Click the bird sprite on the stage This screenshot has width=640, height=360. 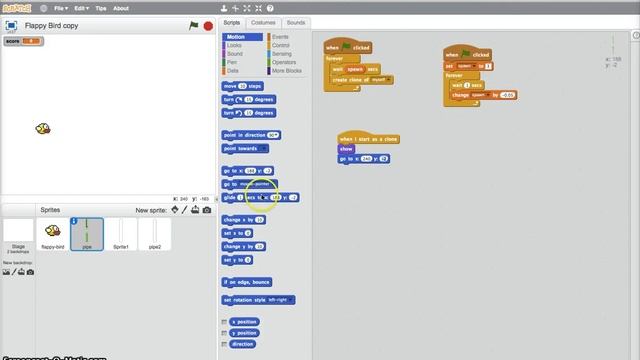(x=43, y=129)
